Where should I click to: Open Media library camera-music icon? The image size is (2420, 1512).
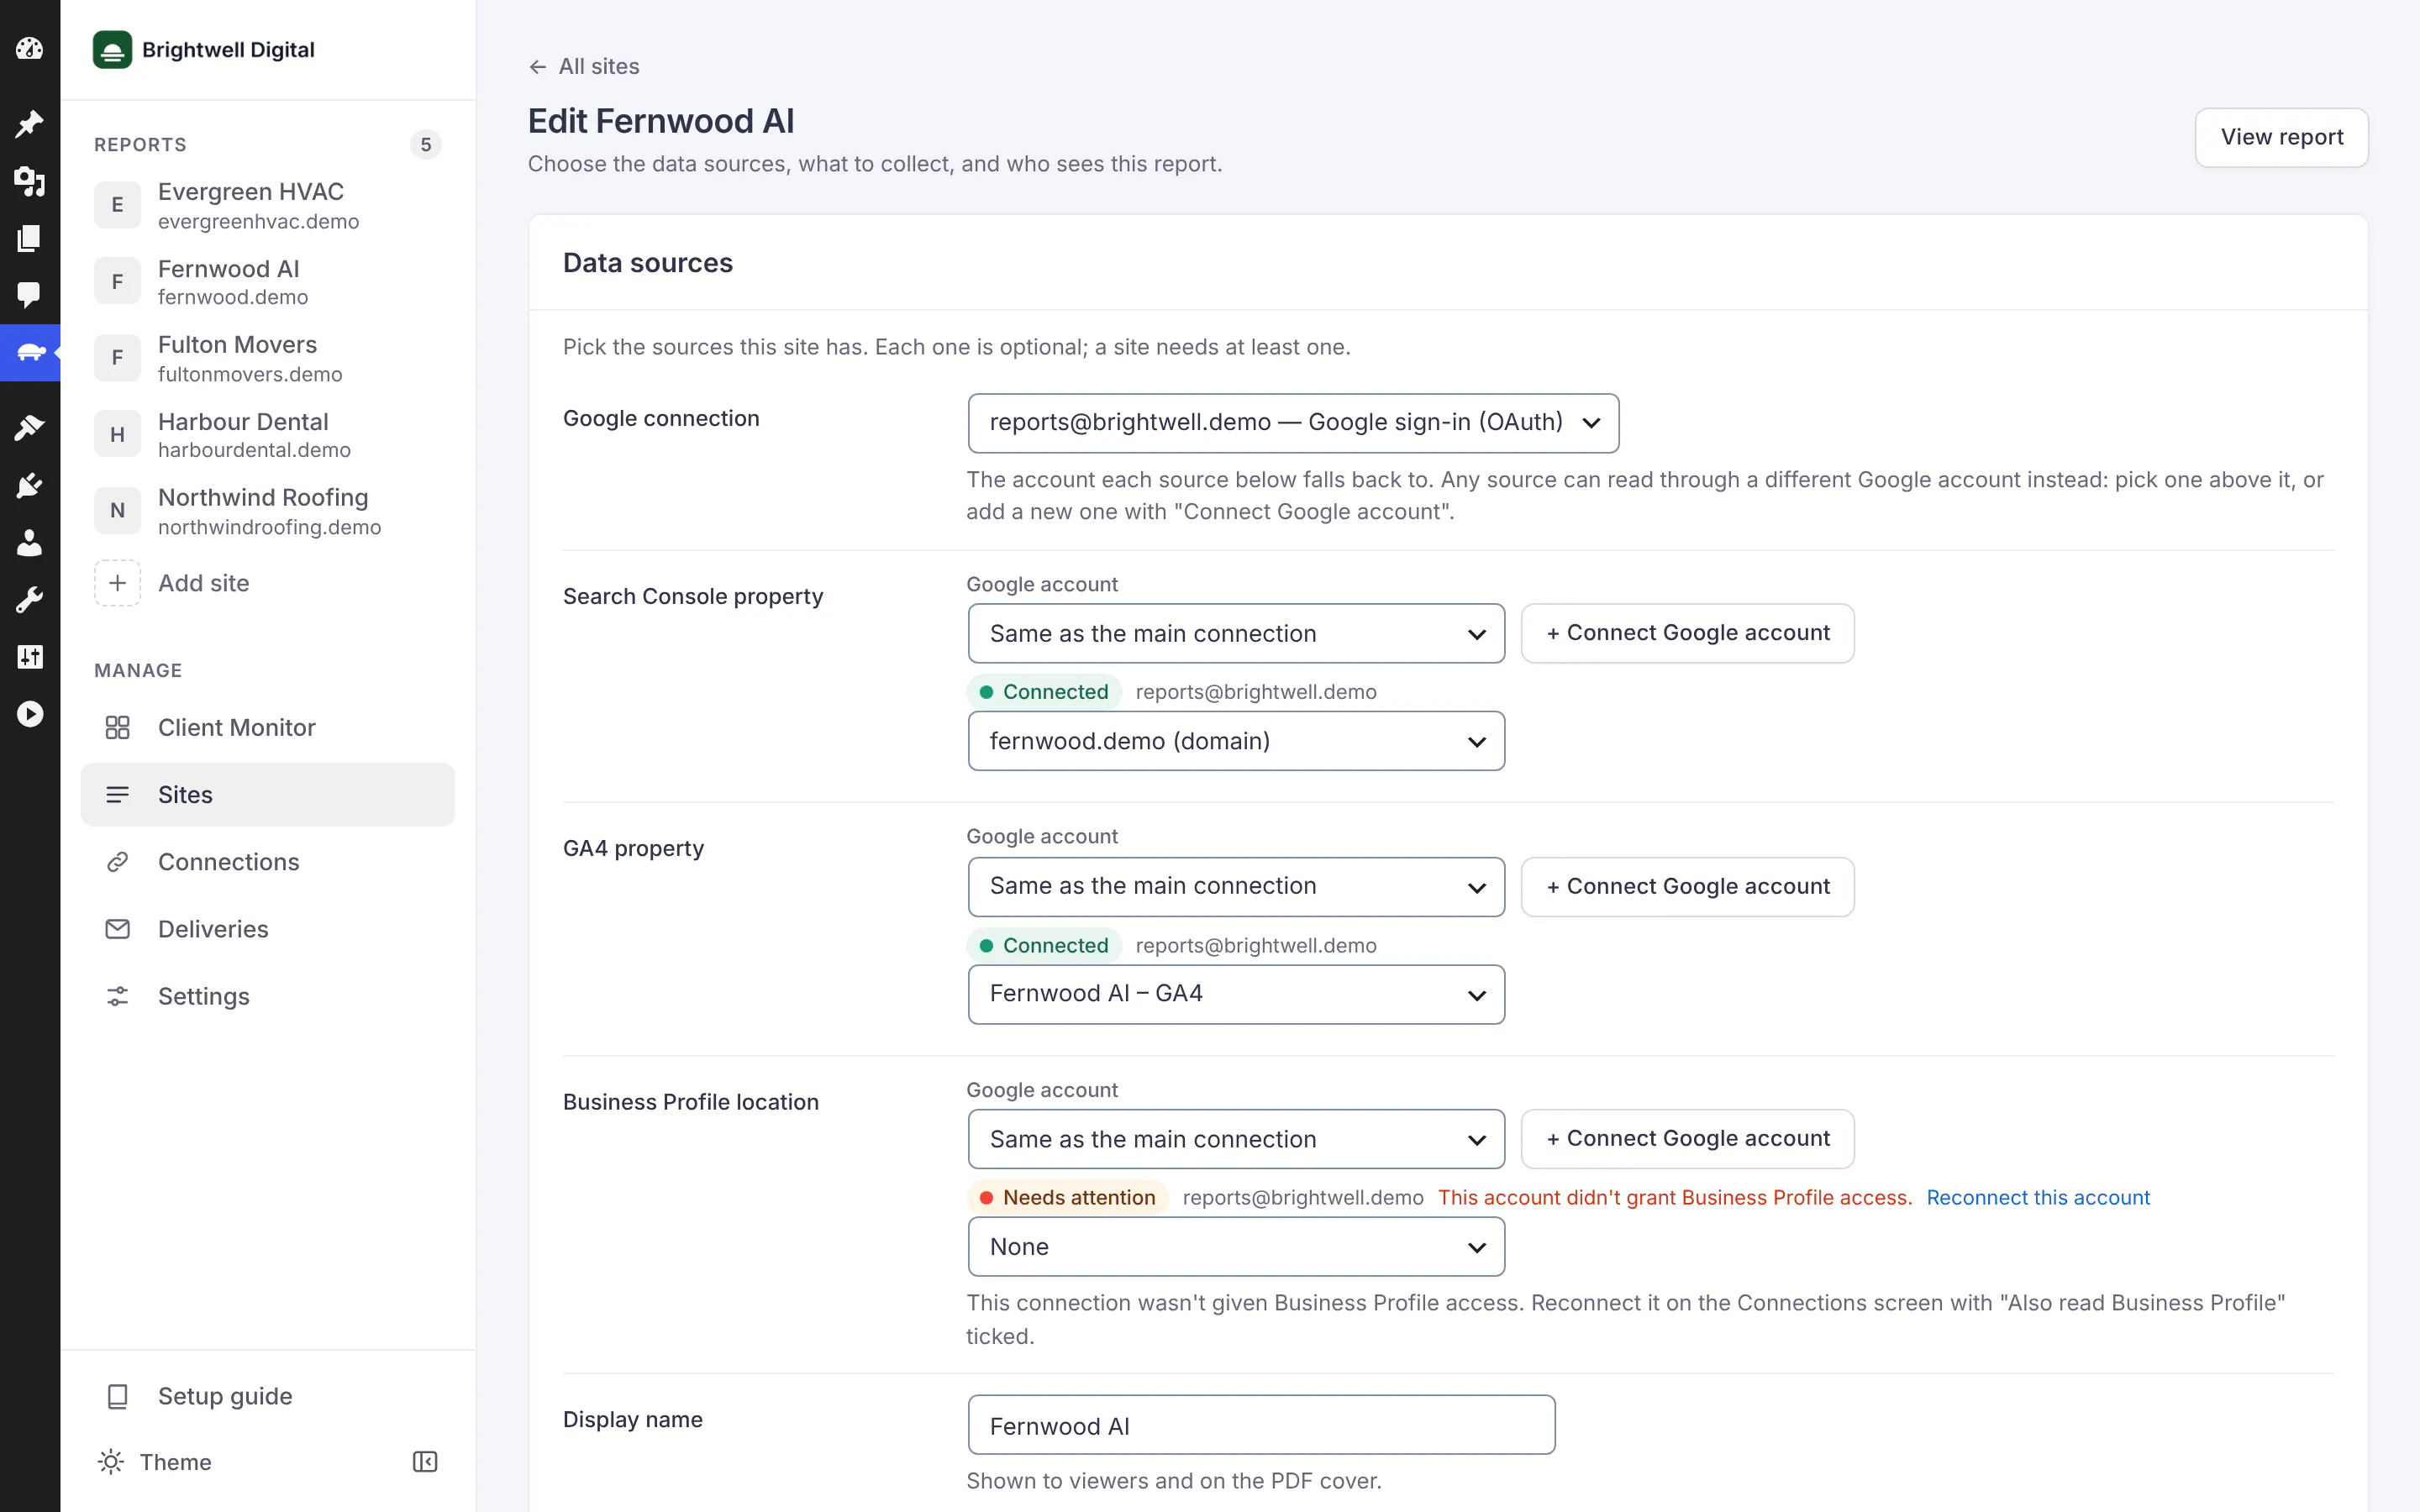tap(30, 181)
